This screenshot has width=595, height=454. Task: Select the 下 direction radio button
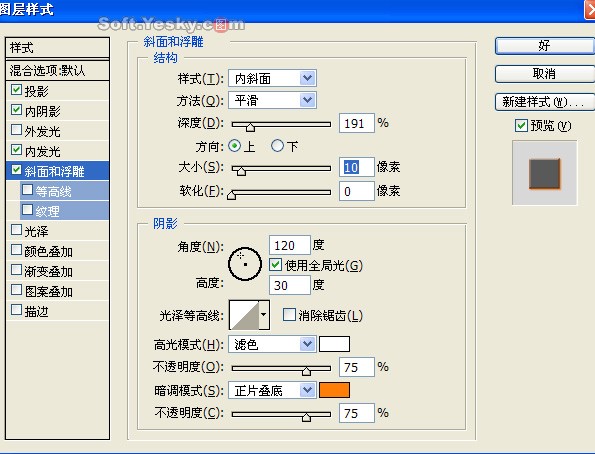pos(277,145)
